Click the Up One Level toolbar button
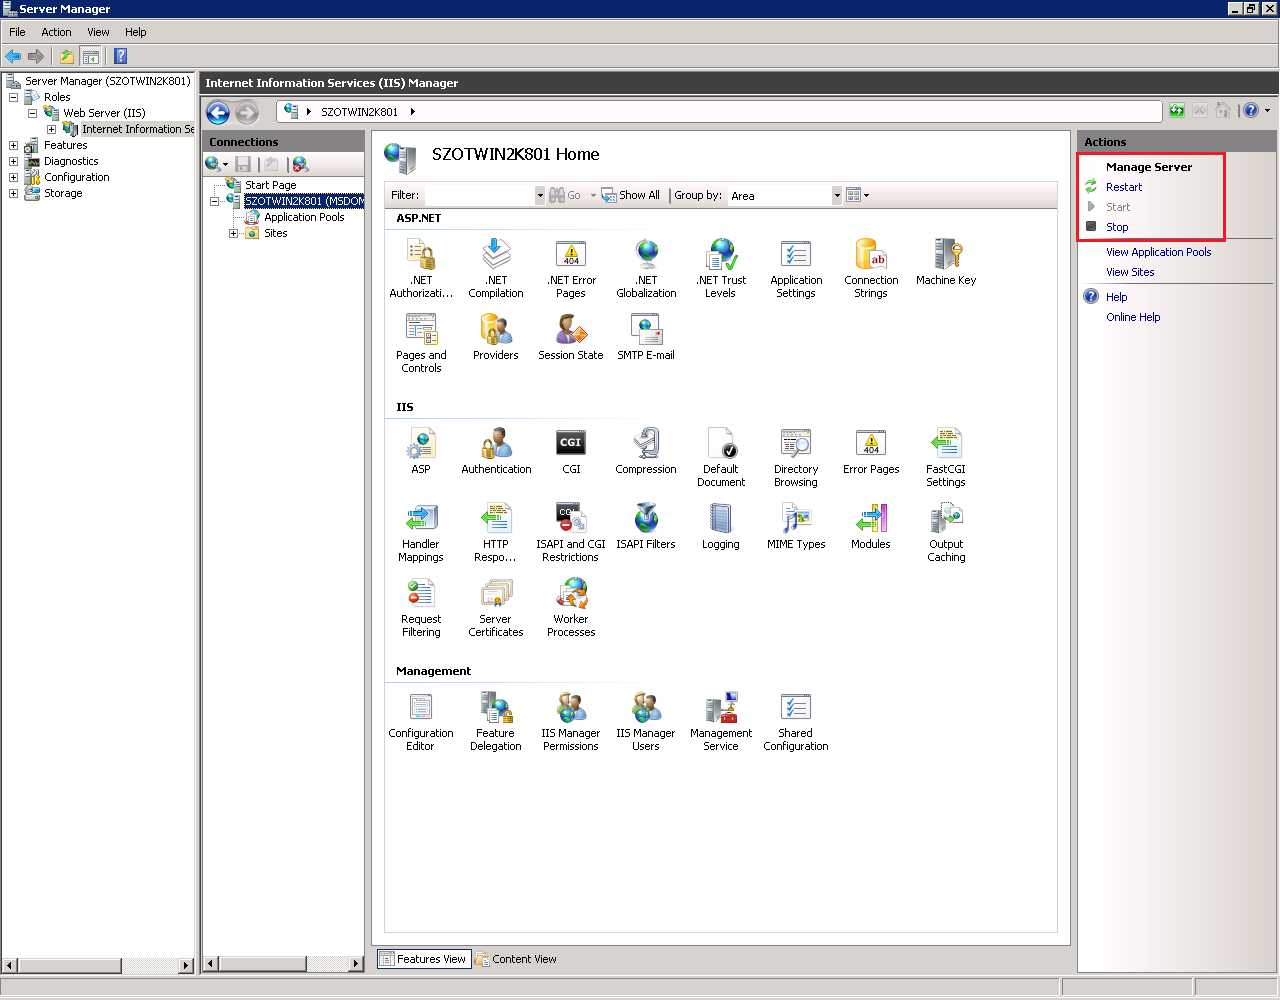The image size is (1280, 1000). (67, 56)
